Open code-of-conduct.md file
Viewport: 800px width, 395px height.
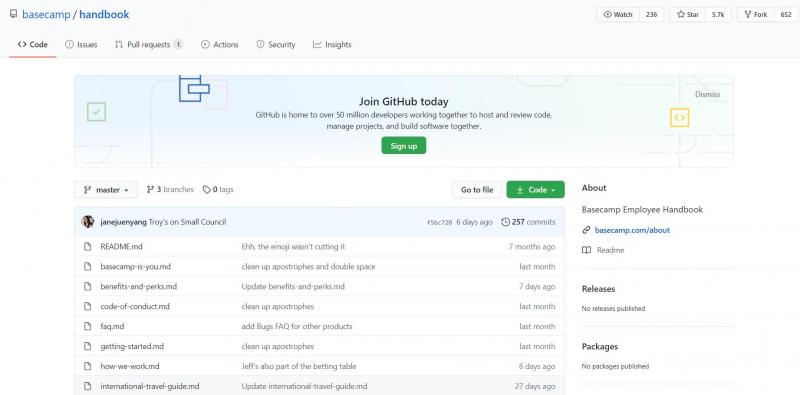pos(135,306)
